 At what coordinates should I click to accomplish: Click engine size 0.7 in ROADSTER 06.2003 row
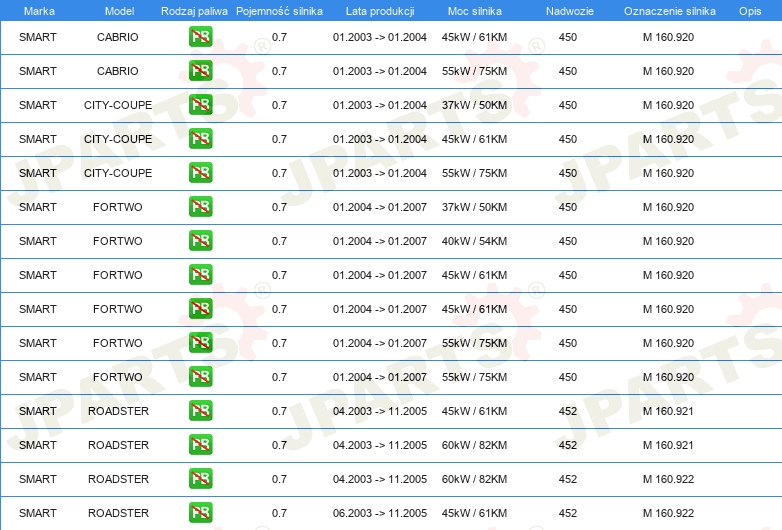pyautogui.click(x=279, y=513)
